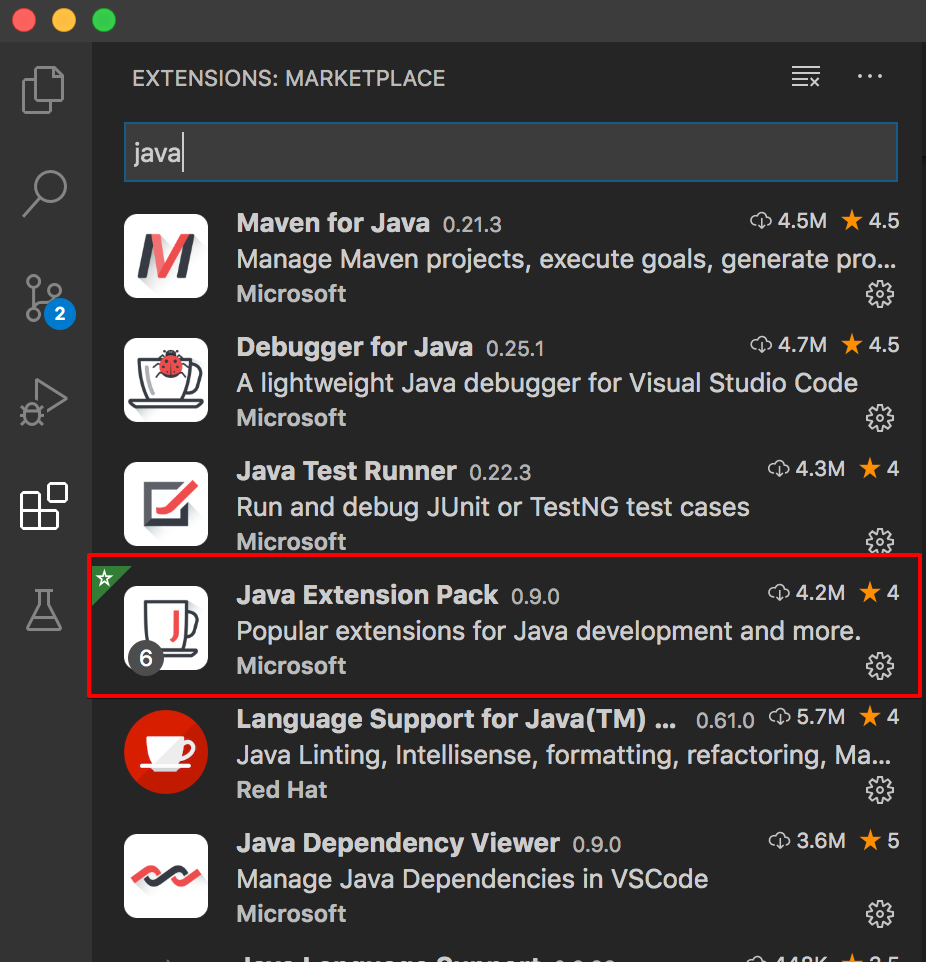Open the Search view in activity bar
The height and width of the screenshot is (962, 927).
pyautogui.click(x=44, y=193)
